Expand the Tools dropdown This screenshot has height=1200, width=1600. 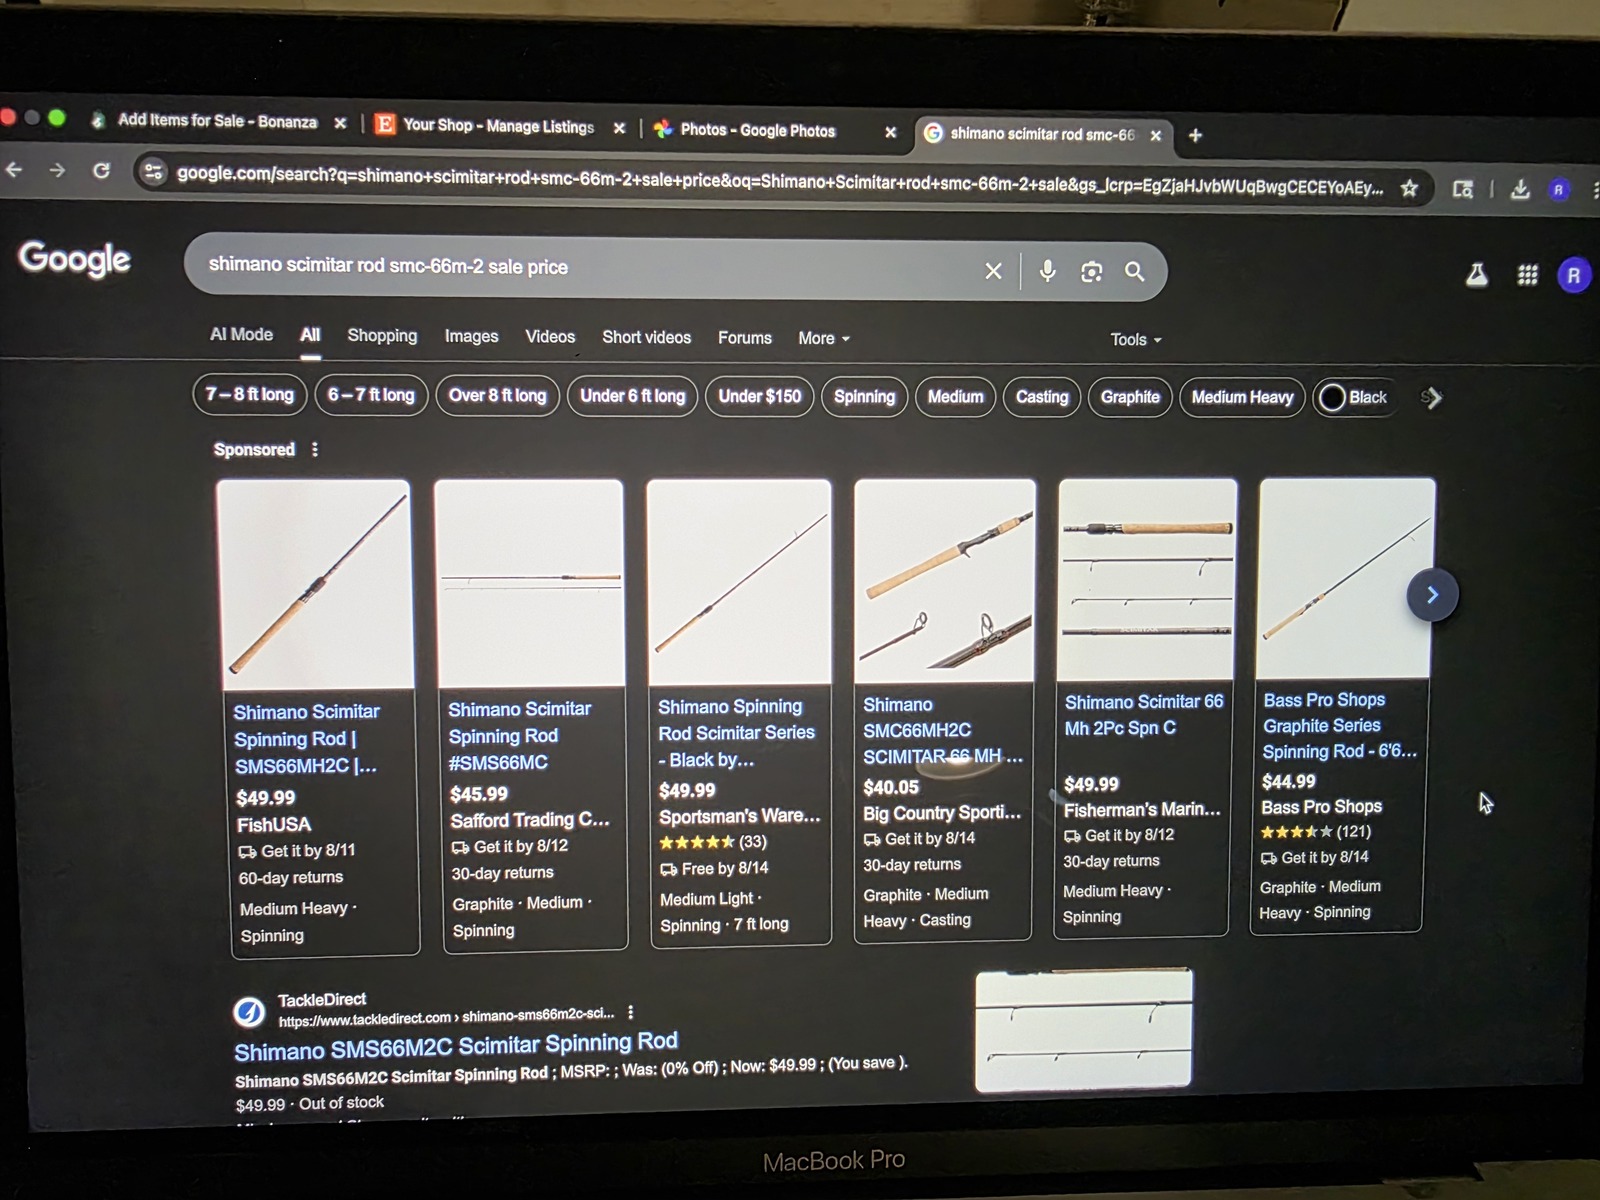point(1136,340)
